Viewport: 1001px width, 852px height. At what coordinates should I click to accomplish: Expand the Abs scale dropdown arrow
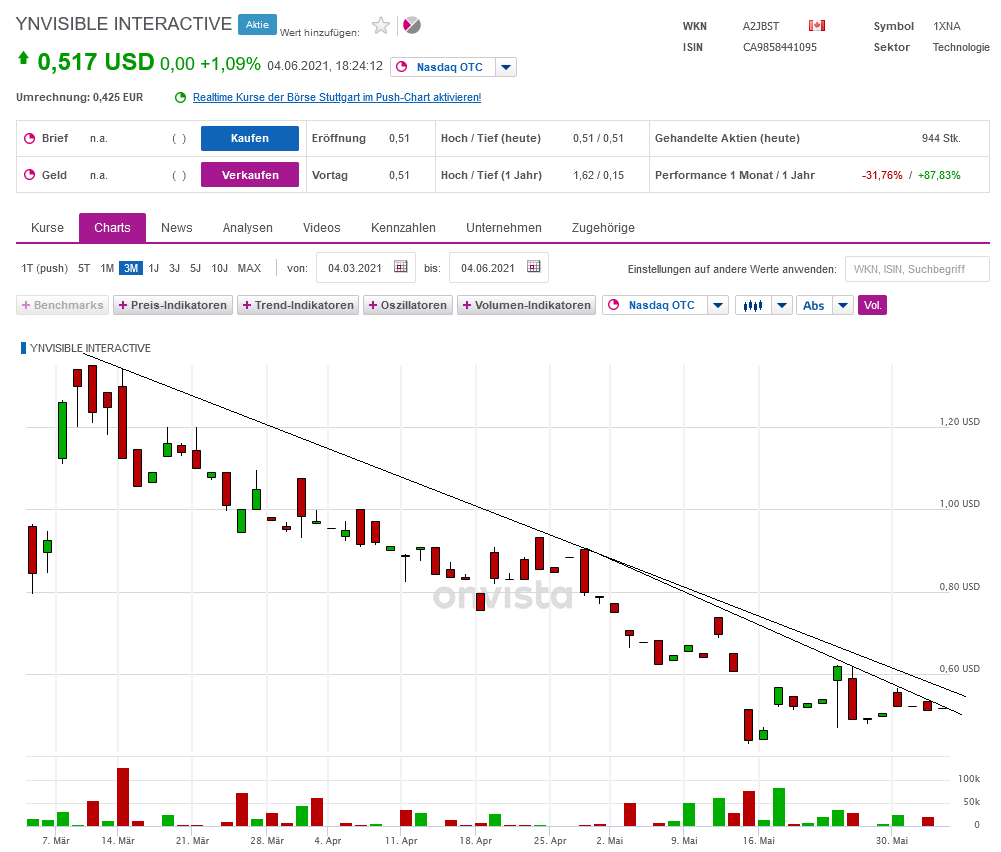coord(843,306)
